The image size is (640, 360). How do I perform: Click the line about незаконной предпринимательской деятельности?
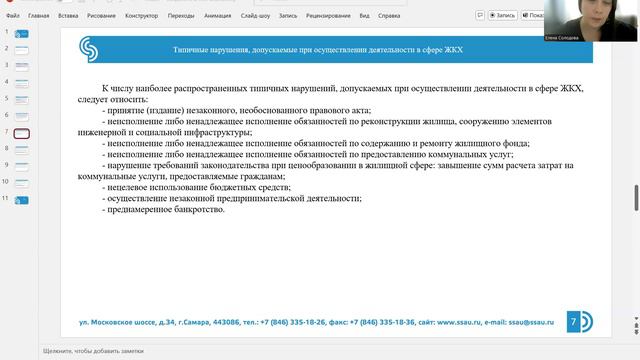[x=234, y=198]
